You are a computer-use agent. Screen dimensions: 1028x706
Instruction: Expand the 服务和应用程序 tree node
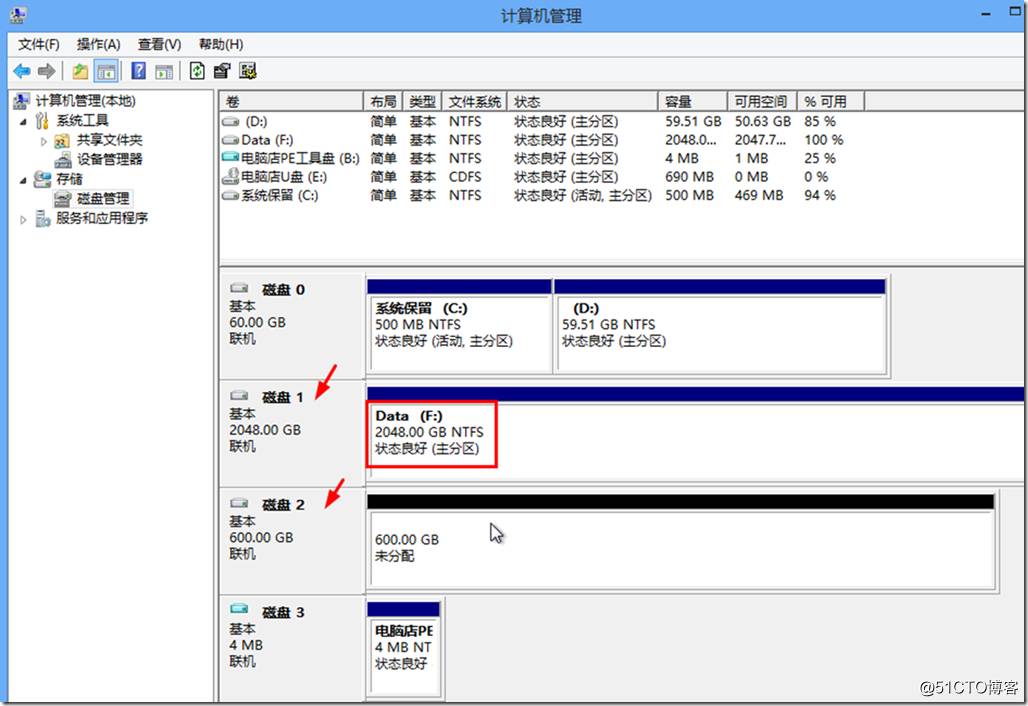[x=24, y=219]
